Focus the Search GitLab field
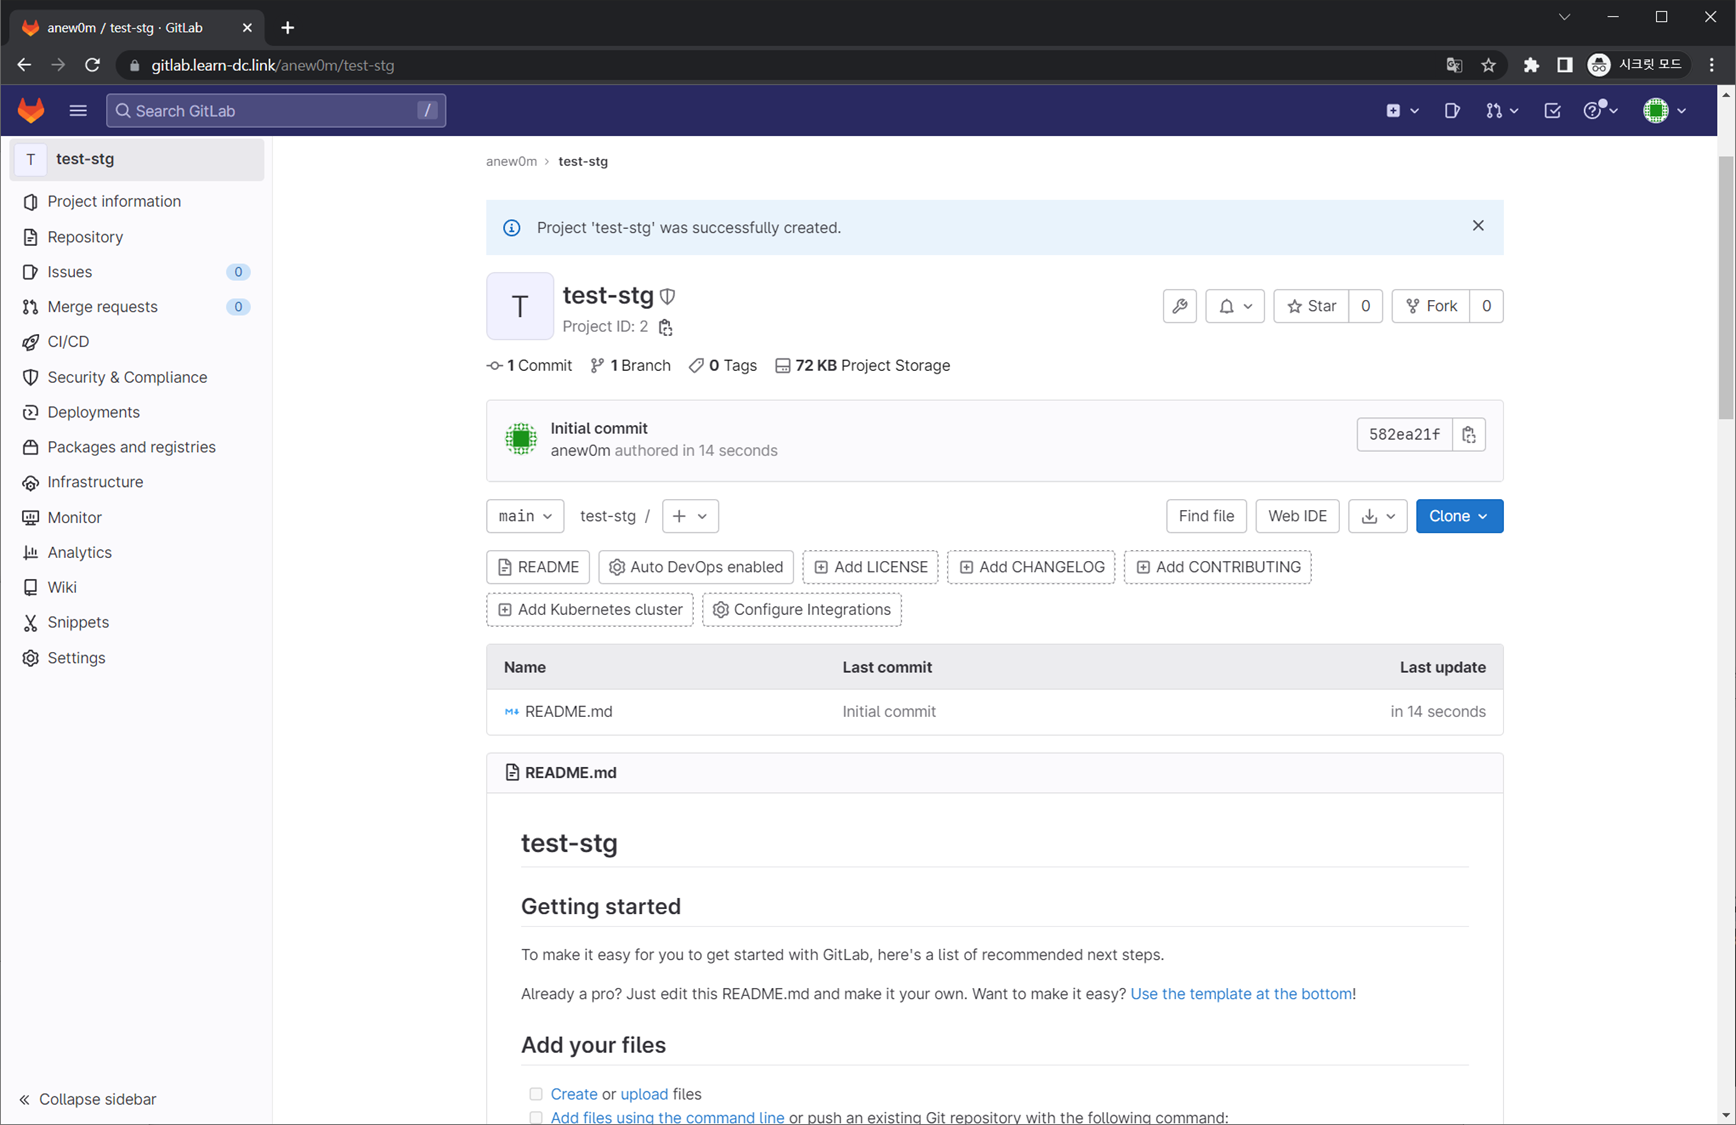The width and height of the screenshot is (1736, 1125). coord(275,111)
